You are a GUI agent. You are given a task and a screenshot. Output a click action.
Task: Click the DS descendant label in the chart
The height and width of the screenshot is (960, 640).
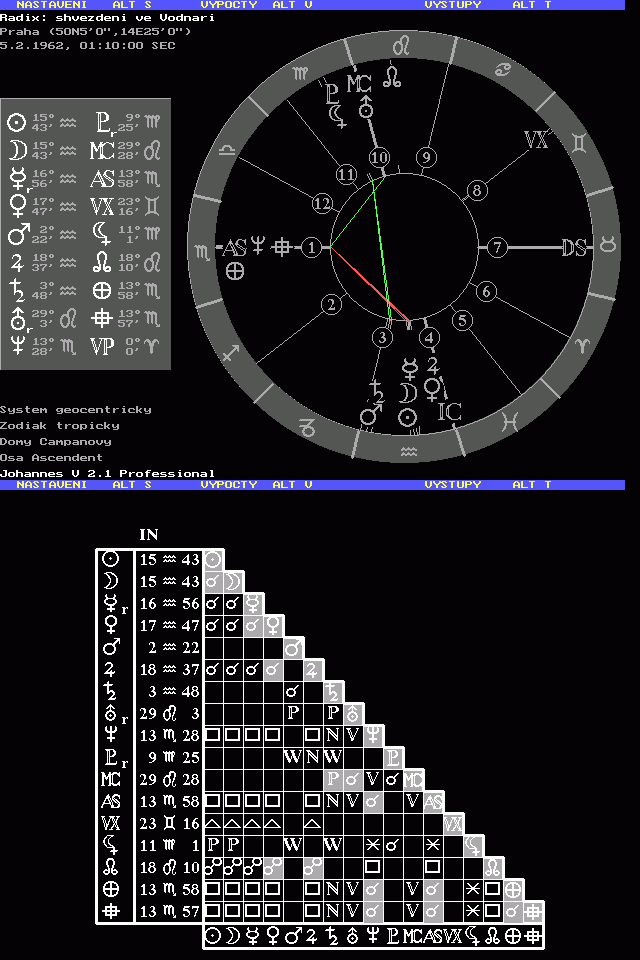click(574, 247)
